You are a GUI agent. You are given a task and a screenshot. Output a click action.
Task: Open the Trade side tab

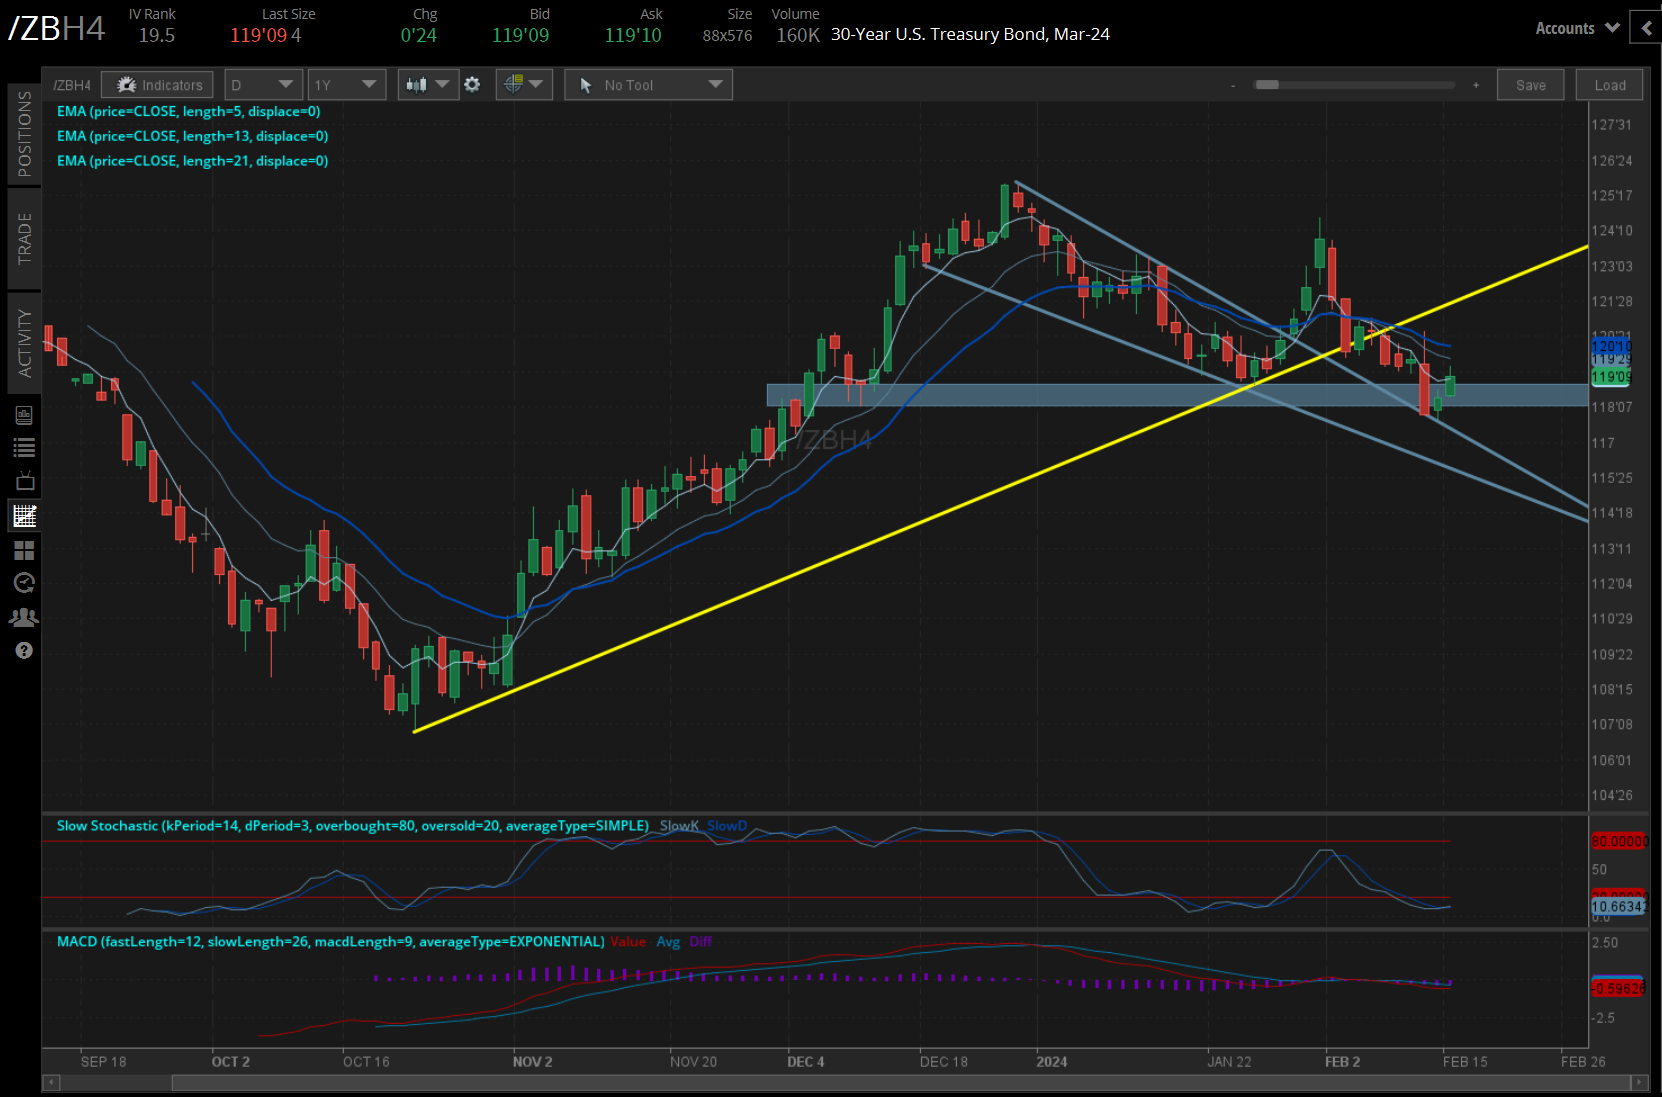pyautogui.click(x=24, y=238)
